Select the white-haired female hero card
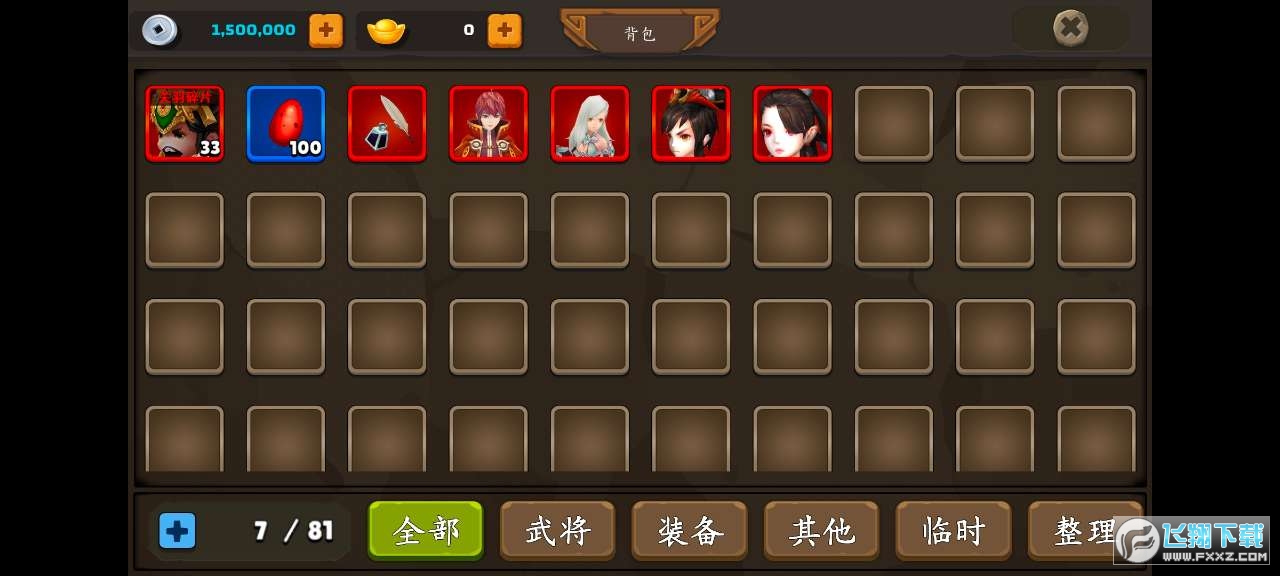This screenshot has height=576, width=1280. coord(590,123)
